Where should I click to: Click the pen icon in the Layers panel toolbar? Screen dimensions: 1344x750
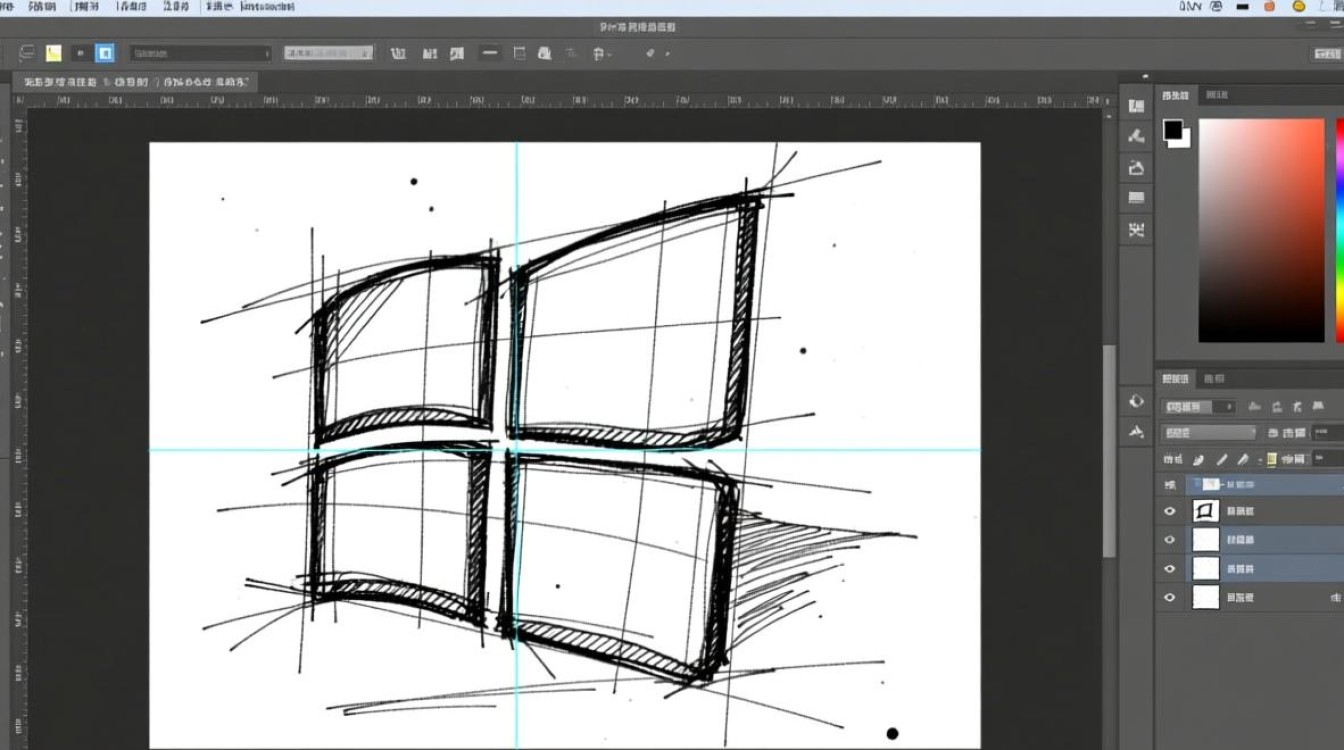tap(1222, 459)
